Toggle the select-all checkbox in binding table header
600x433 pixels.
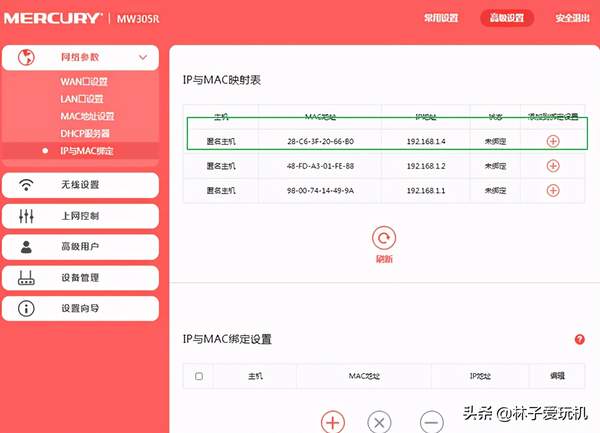[x=199, y=376]
